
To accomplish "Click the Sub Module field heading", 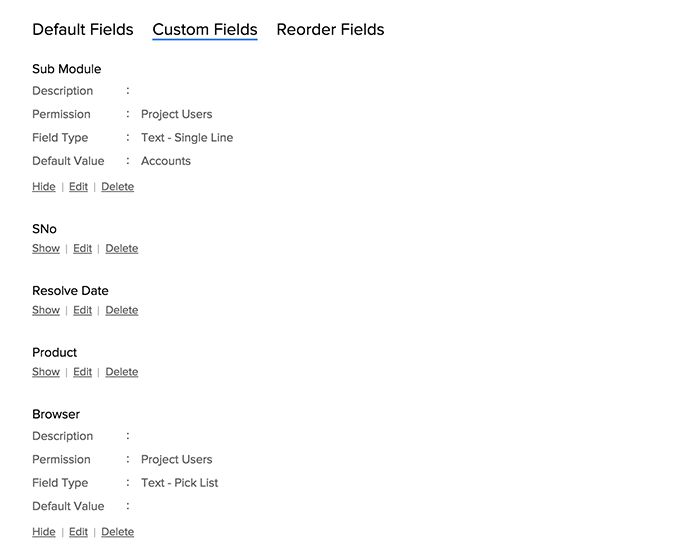I will tap(66, 69).
